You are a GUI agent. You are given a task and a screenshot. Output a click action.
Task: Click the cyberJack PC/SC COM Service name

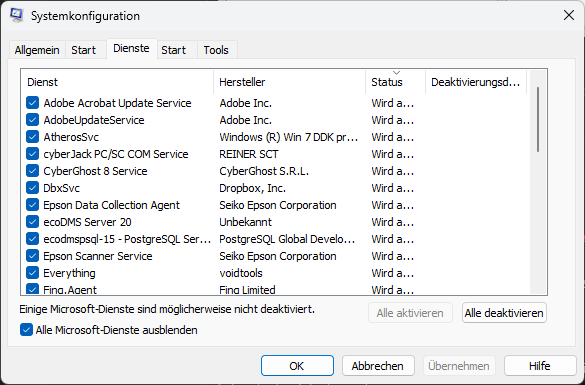click(x=116, y=154)
